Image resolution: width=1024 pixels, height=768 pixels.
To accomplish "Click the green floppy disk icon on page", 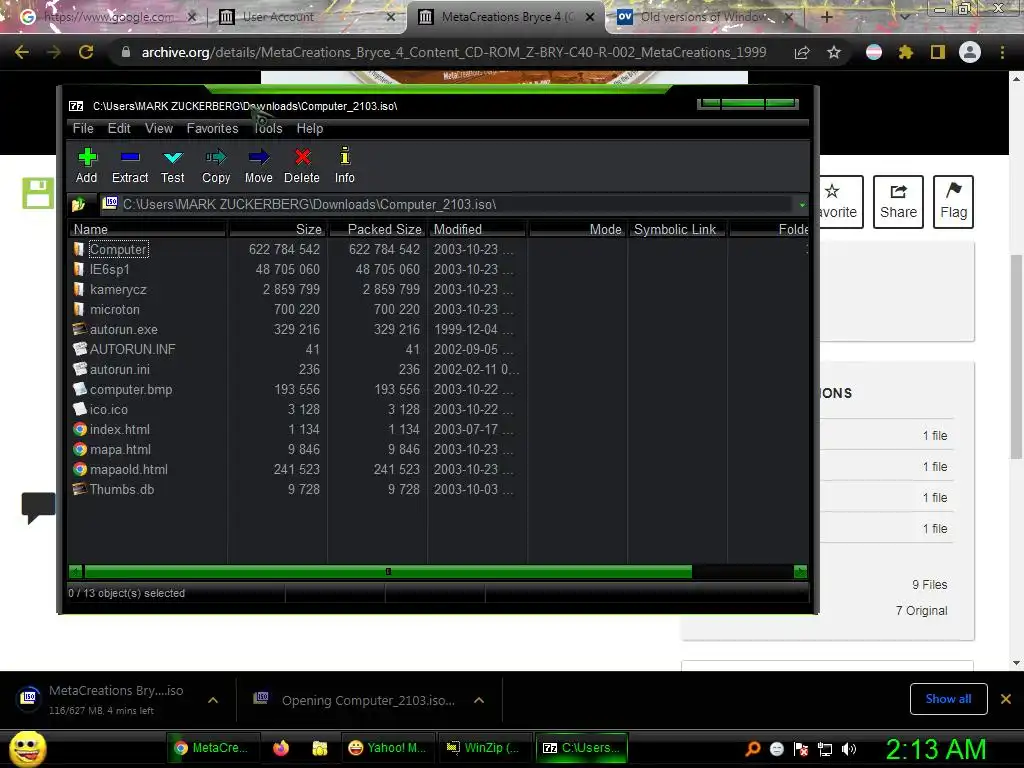I will [x=38, y=193].
